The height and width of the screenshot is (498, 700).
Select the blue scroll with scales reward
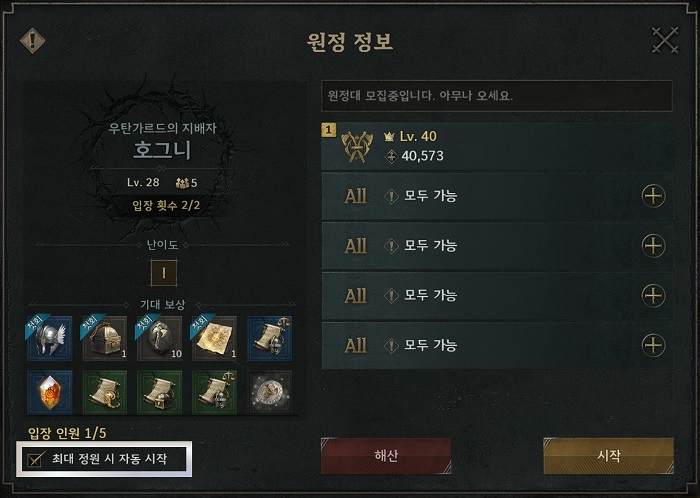coord(270,338)
